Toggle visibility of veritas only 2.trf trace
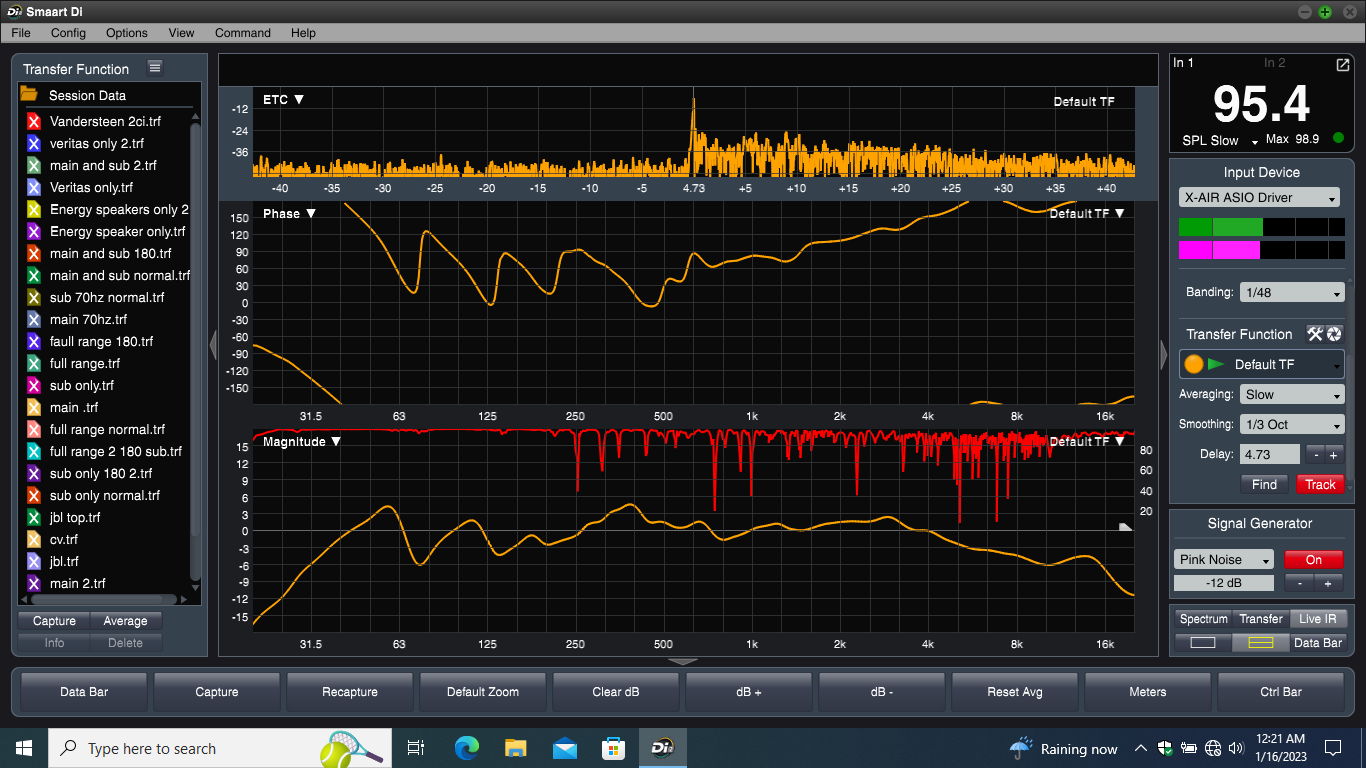Image resolution: width=1366 pixels, height=768 pixels. click(33, 143)
